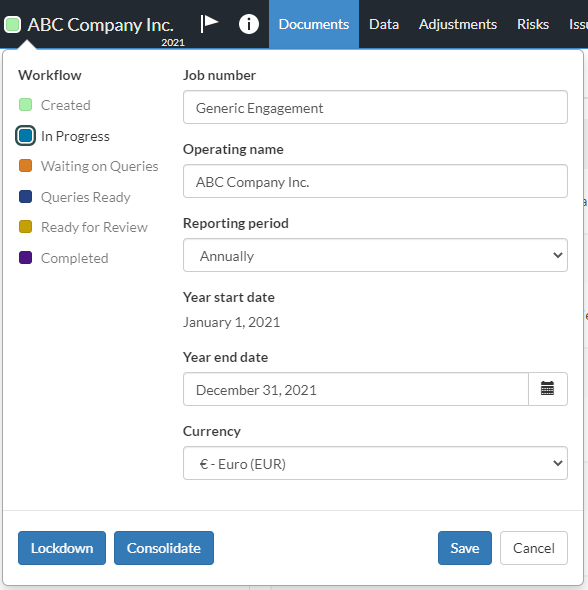
Task: Open the year end date calendar picker
Action: point(547,389)
